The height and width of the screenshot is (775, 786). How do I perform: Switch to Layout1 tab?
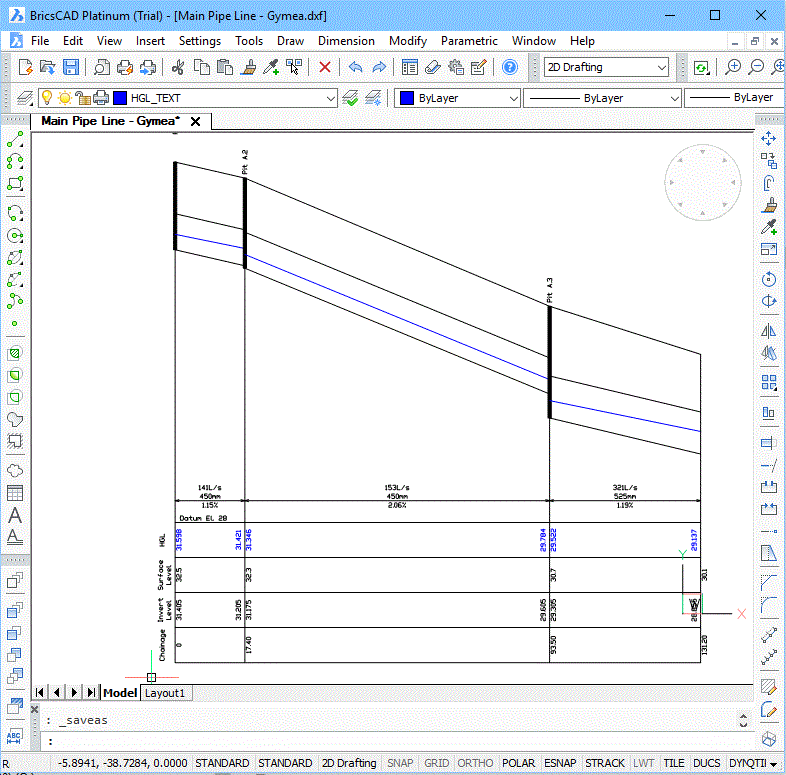point(165,693)
